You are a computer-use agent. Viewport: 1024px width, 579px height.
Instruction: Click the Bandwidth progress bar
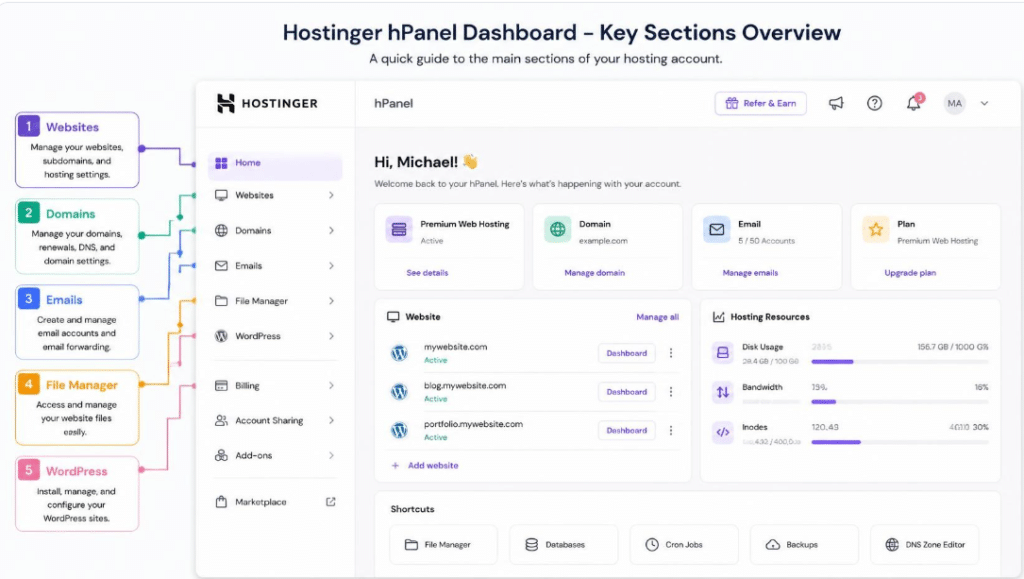[900, 402]
